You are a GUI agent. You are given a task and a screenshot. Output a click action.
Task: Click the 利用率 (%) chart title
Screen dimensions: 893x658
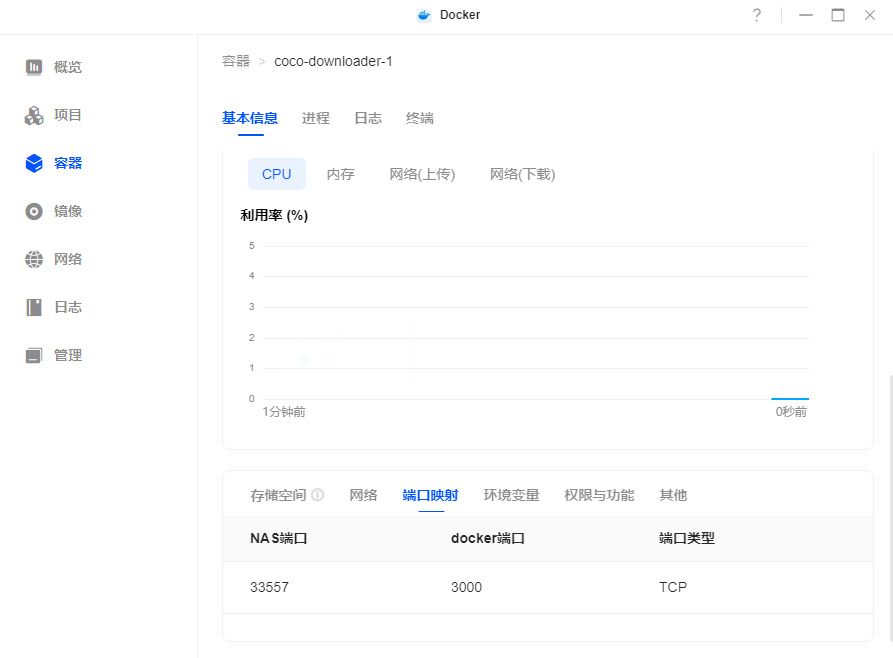point(274,215)
